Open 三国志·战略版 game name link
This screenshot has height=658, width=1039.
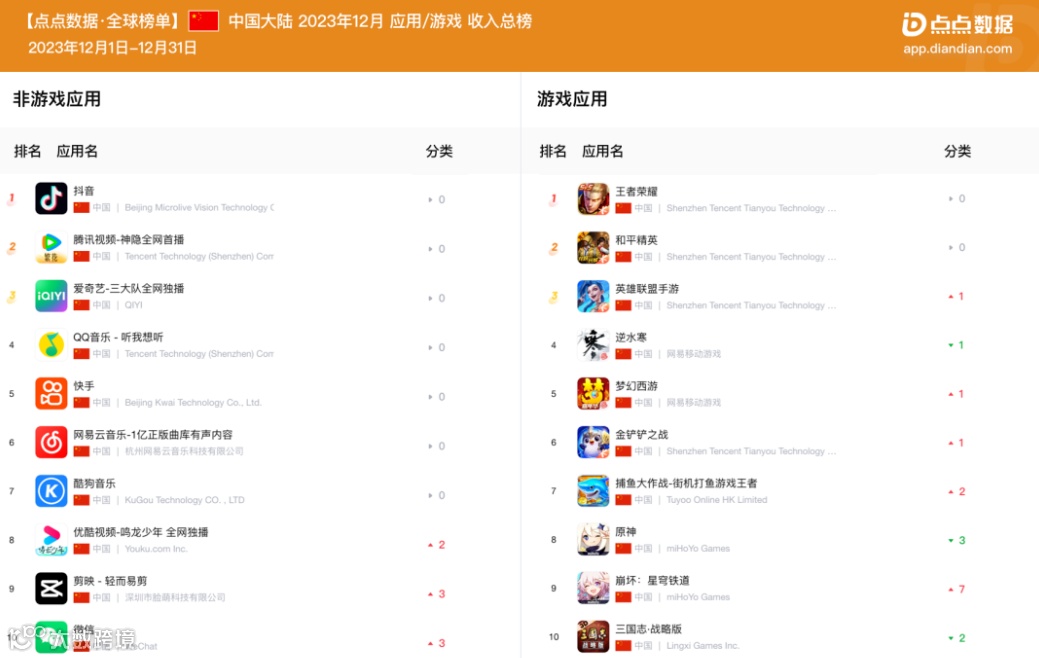coord(648,629)
